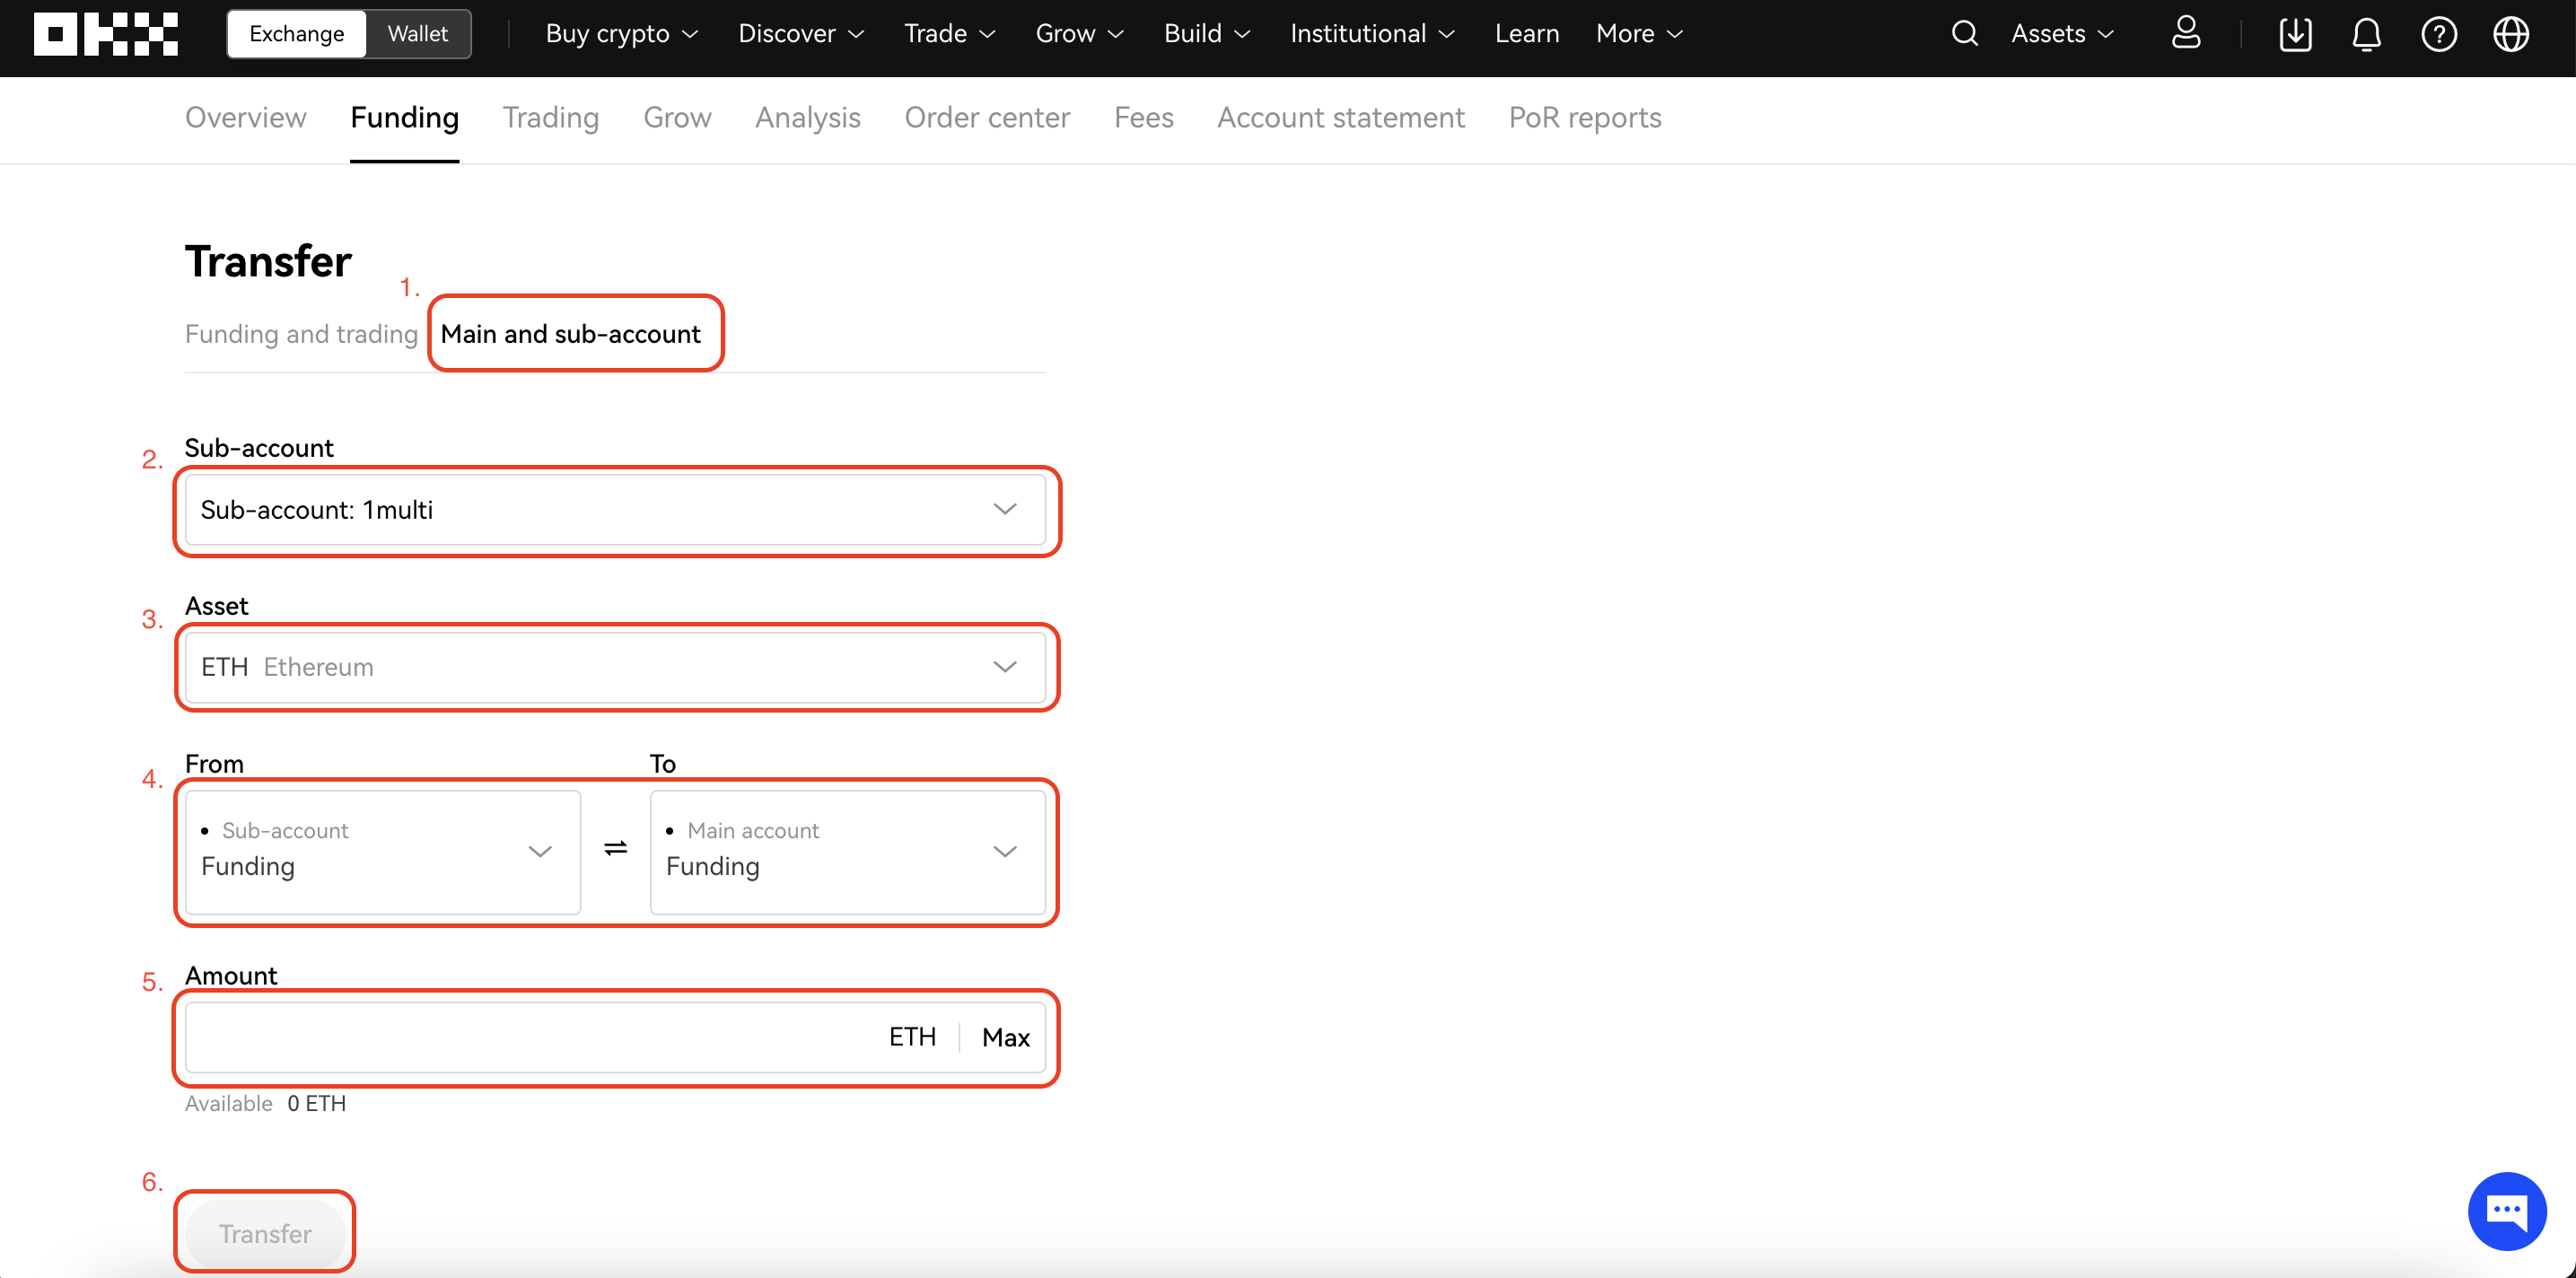Screen dimensions: 2576x1278
Task: Open the search magnifier icon
Action: click(x=1964, y=34)
